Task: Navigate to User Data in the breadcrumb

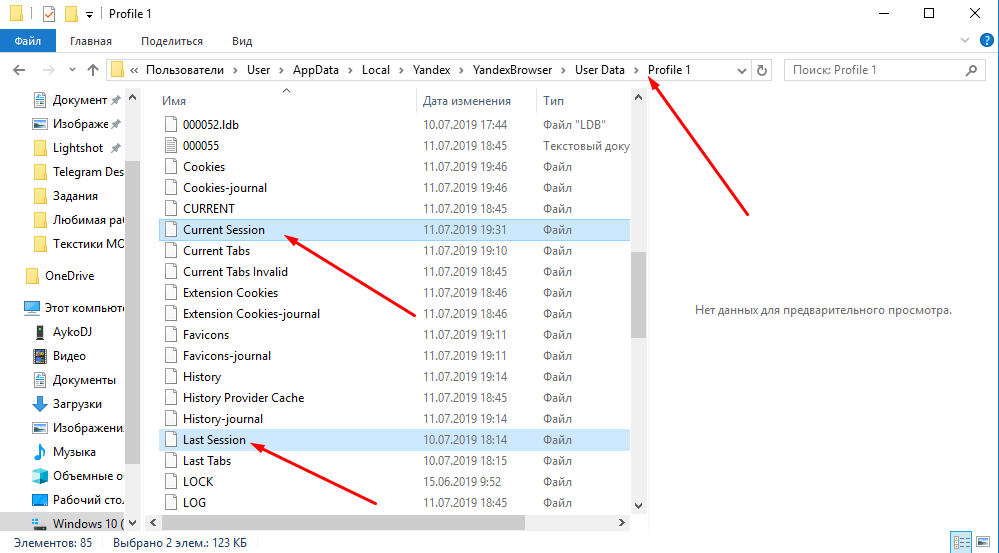Action: coord(599,70)
